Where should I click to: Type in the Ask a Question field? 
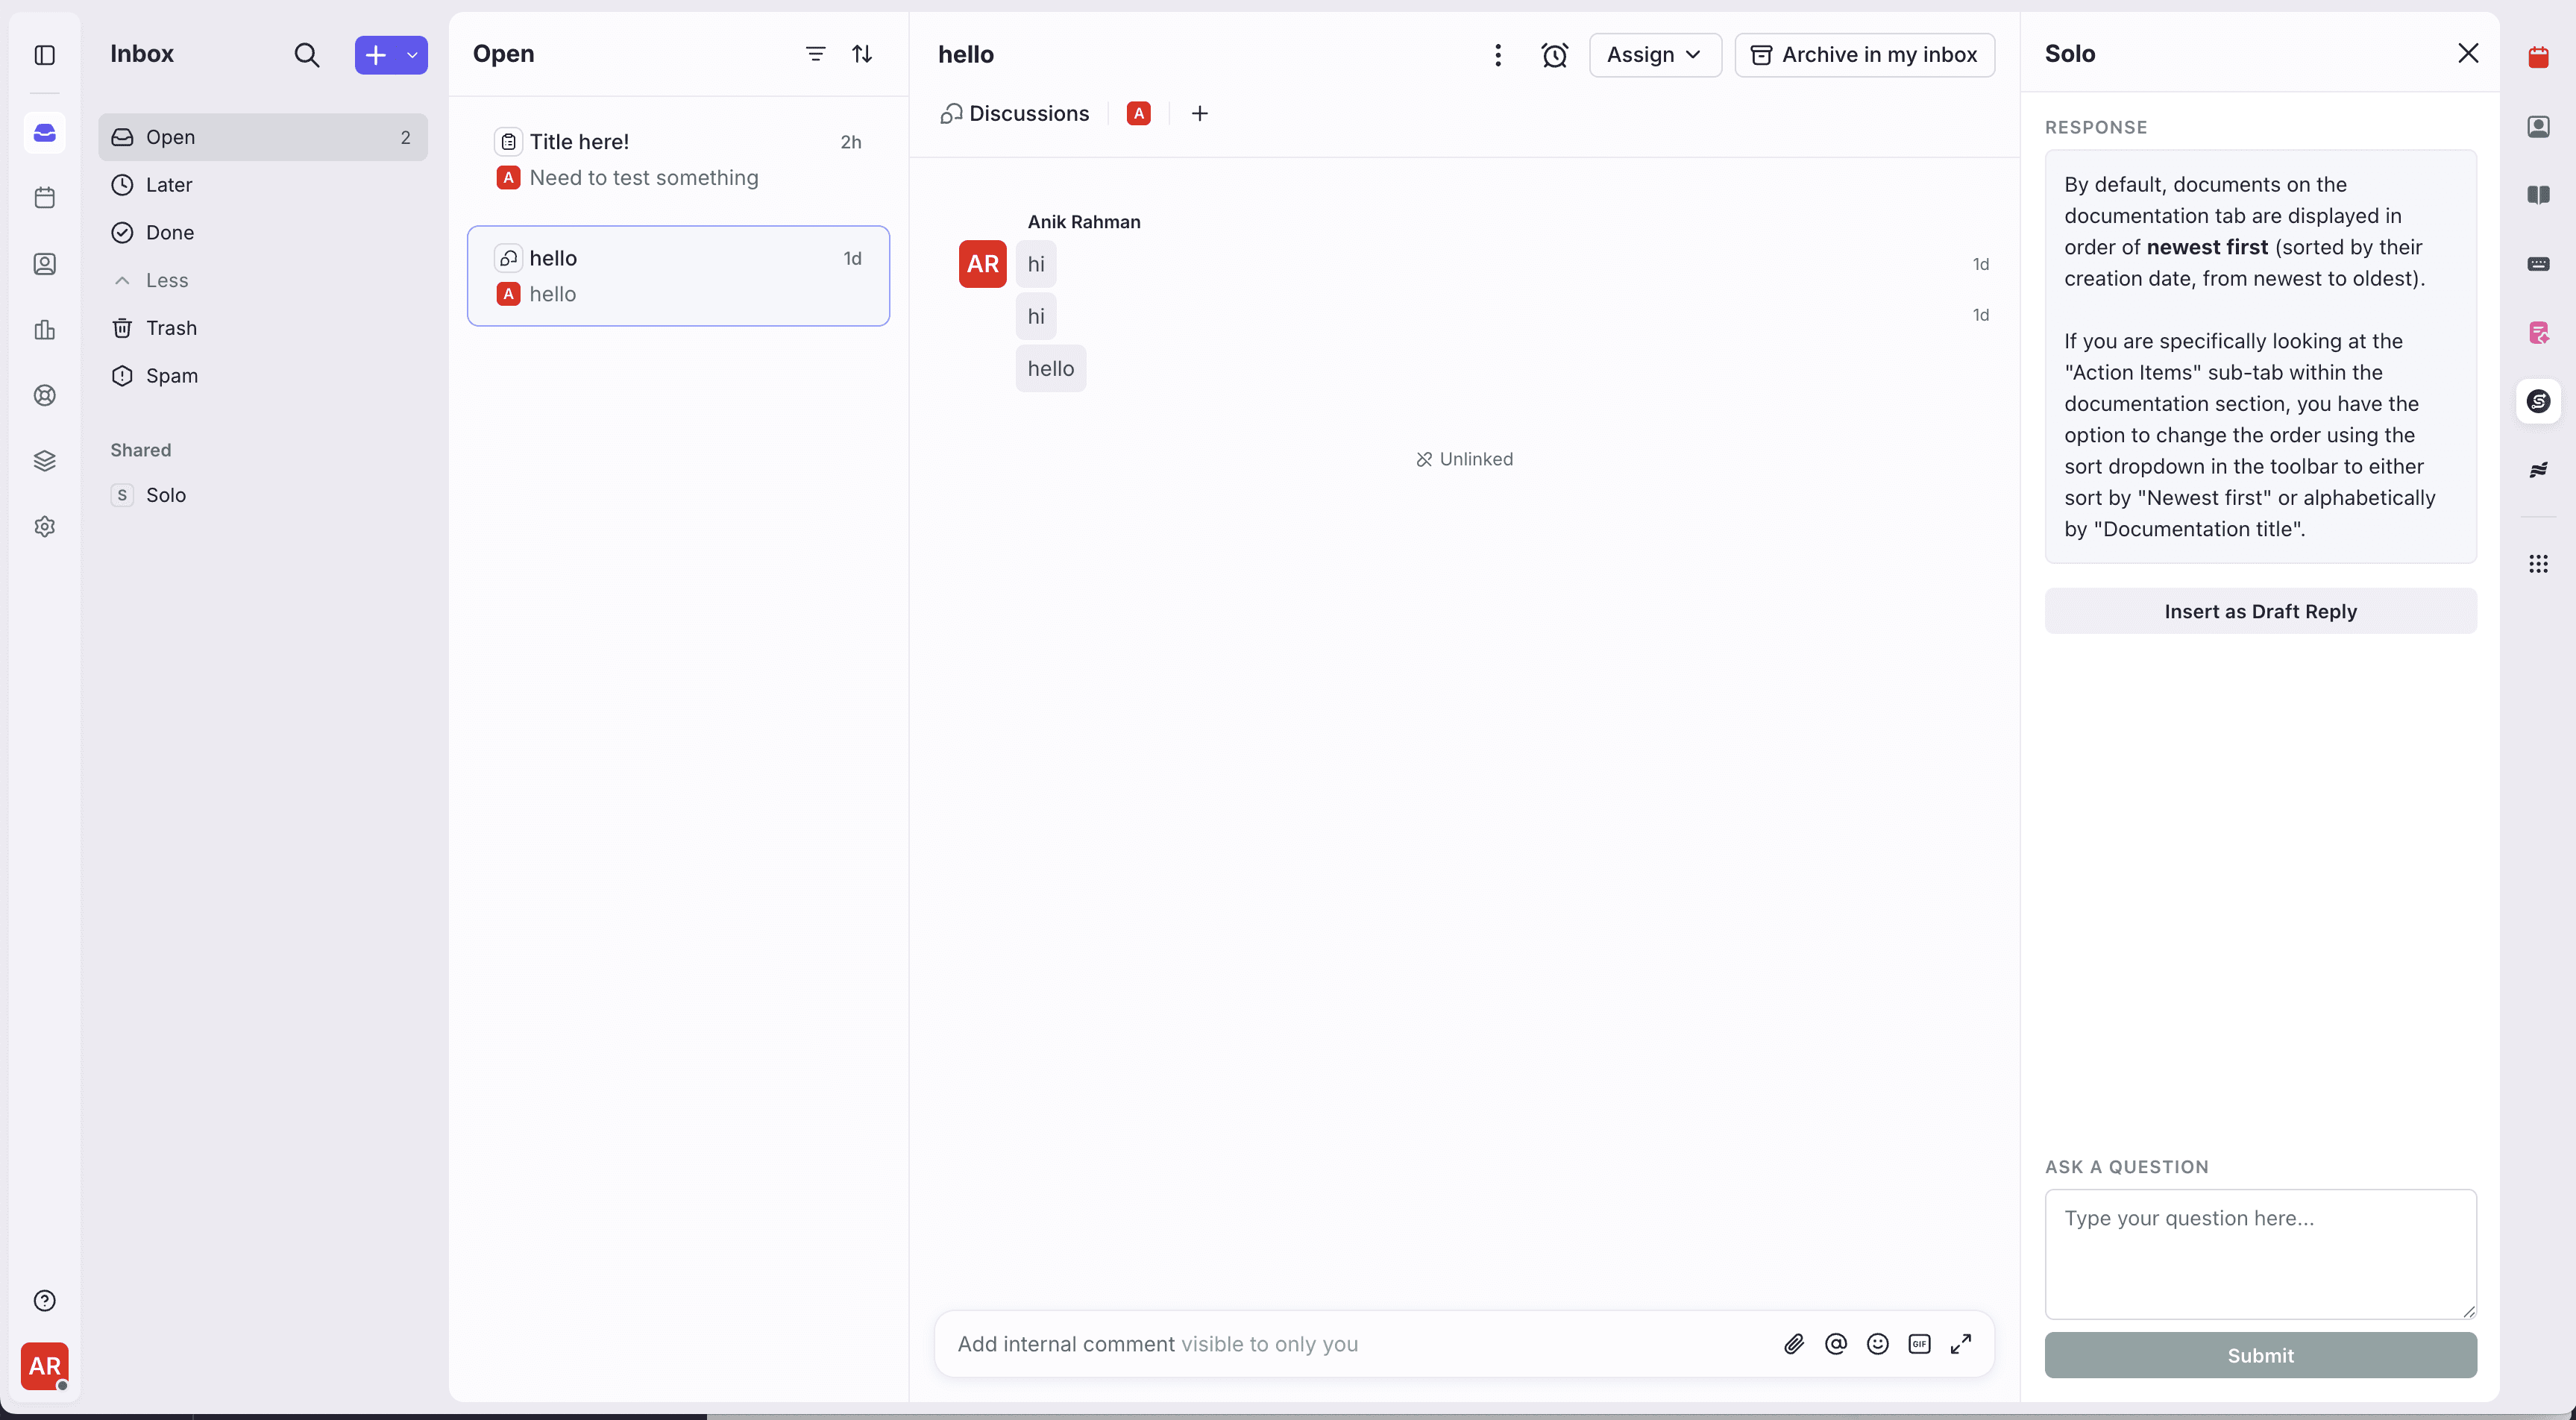[x=2260, y=1250]
